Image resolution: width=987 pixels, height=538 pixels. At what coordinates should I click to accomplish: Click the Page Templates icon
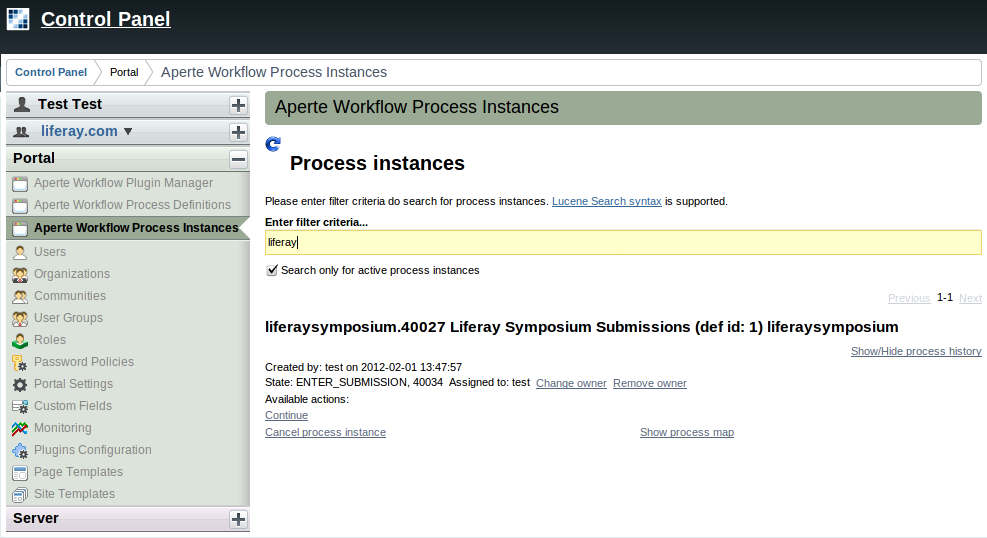click(20, 473)
